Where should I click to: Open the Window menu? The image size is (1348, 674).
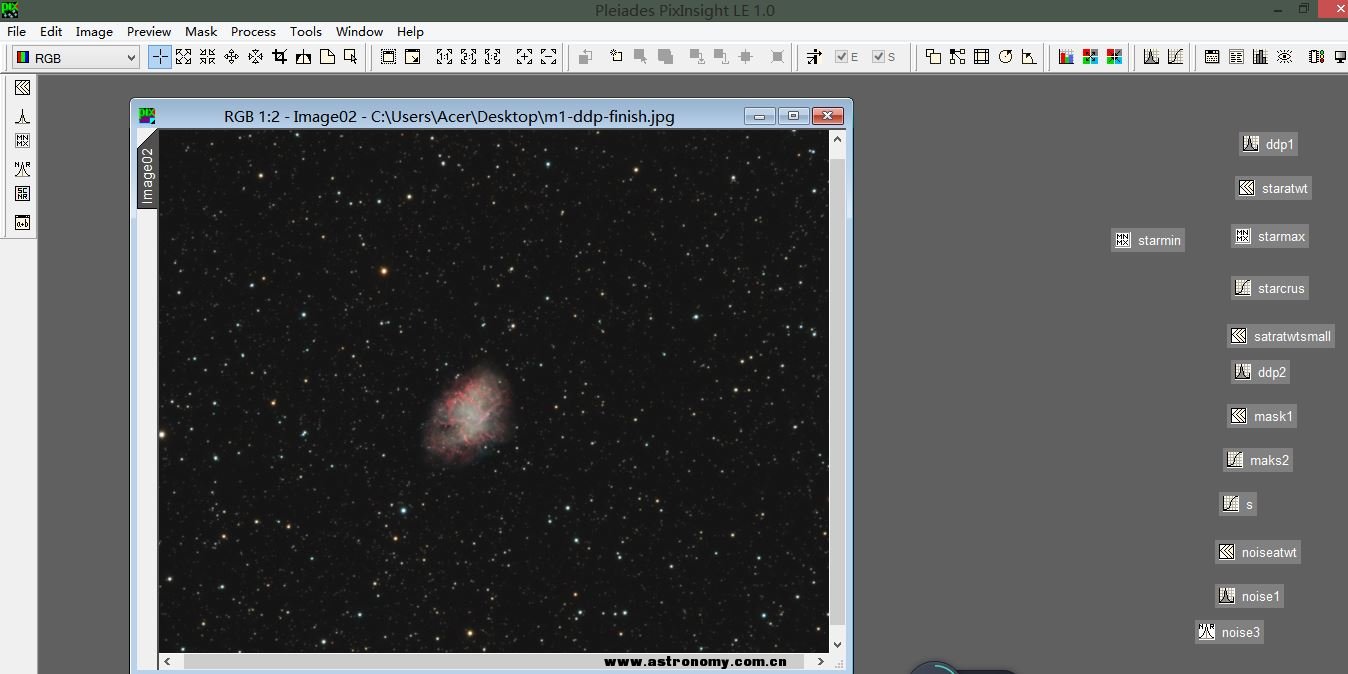359,31
